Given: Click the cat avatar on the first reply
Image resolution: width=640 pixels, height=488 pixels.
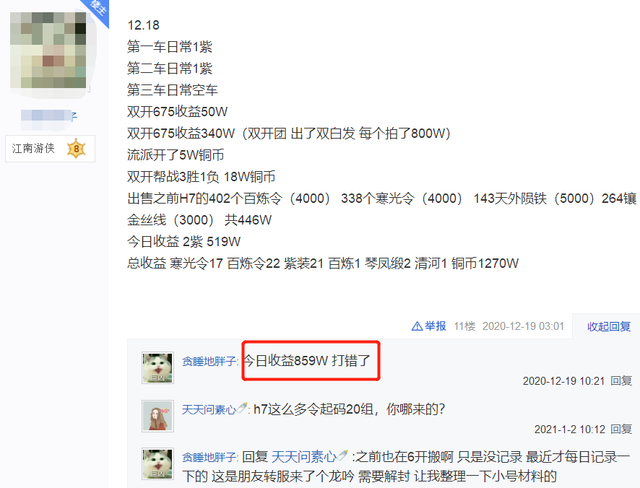Looking at the screenshot, I should (158, 368).
